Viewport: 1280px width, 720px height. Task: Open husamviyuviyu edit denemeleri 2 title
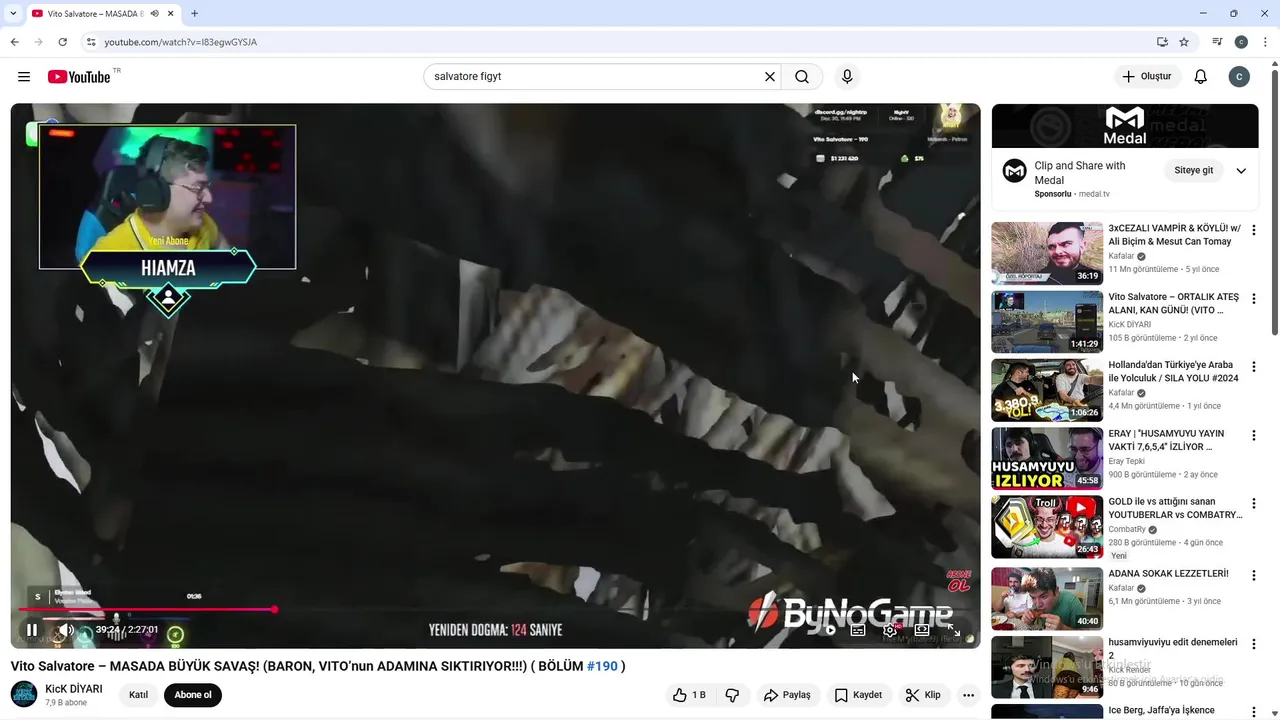coord(1173,649)
